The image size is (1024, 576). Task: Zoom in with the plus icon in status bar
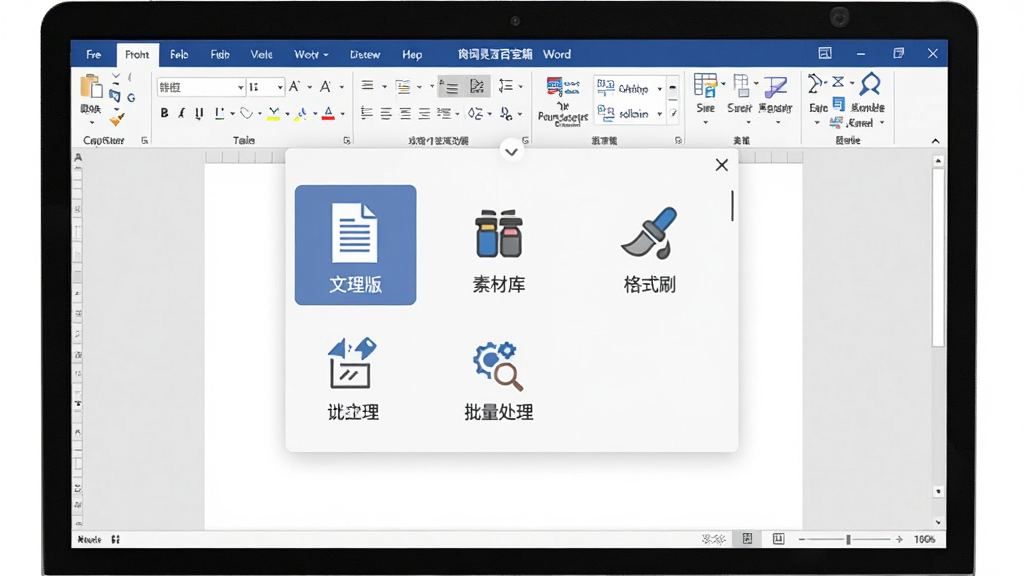[x=899, y=539]
